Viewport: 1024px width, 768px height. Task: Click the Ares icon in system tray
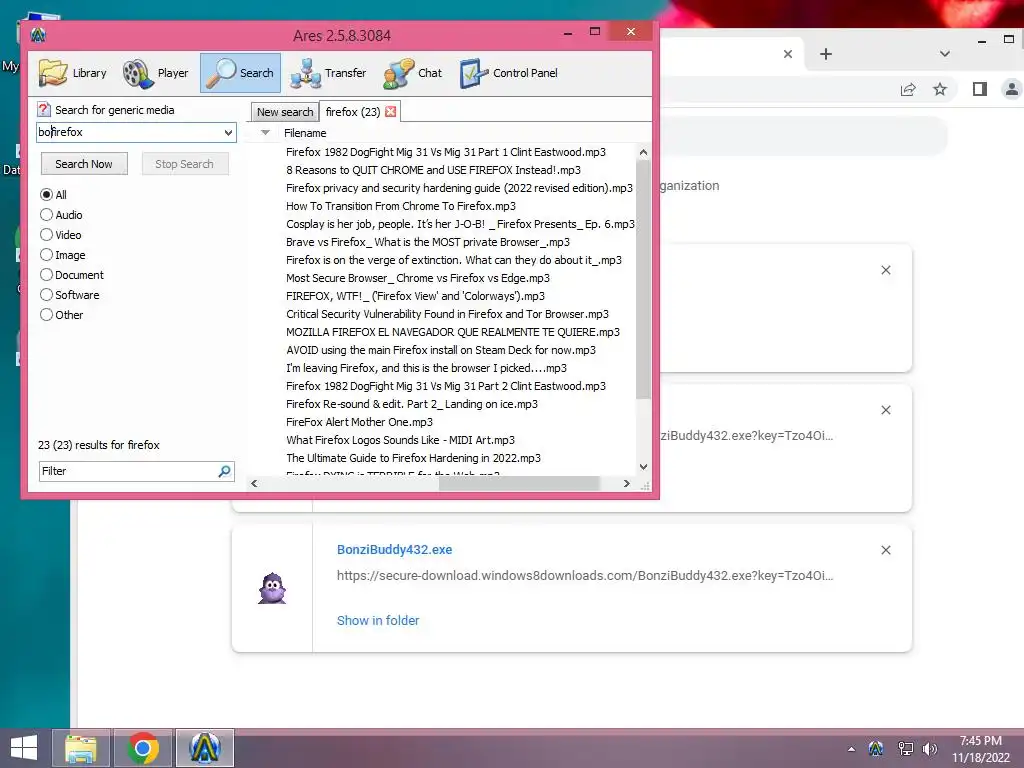point(876,748)
